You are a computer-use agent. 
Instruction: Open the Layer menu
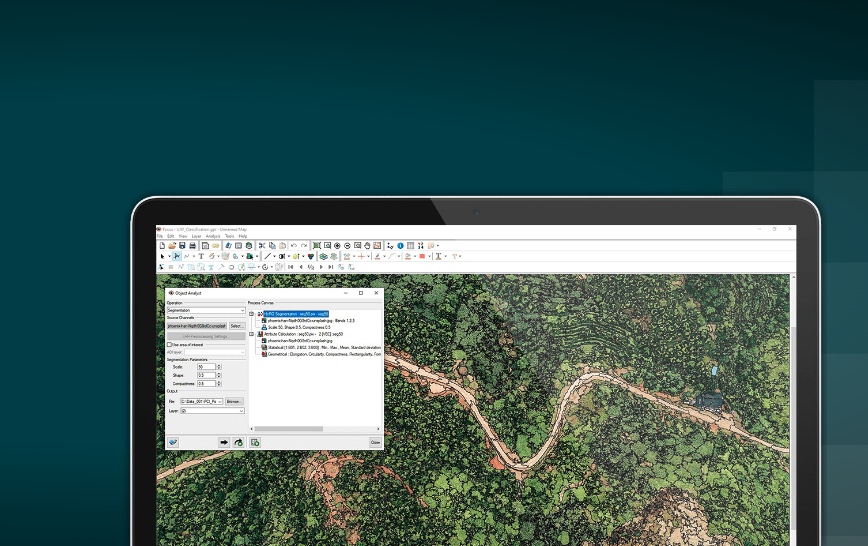click(196, 236)
